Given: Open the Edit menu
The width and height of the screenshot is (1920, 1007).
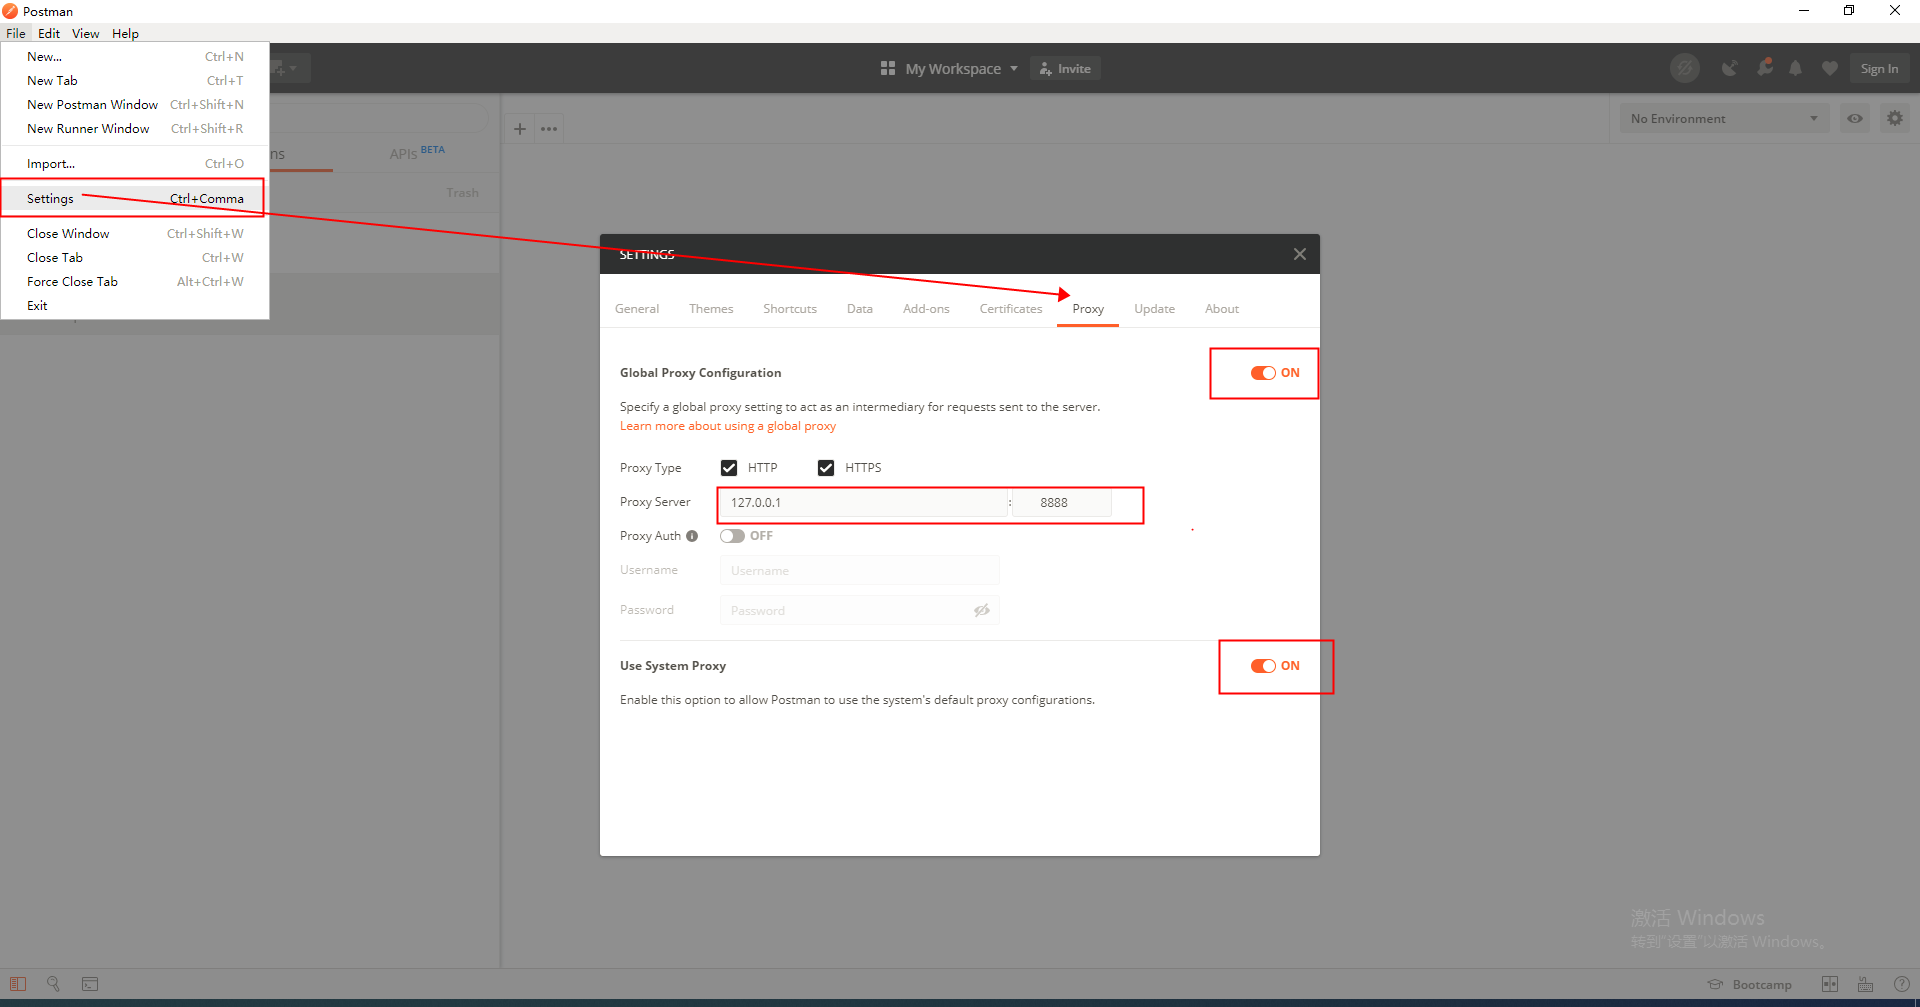Looking at the screenshot, I should 49,33.
